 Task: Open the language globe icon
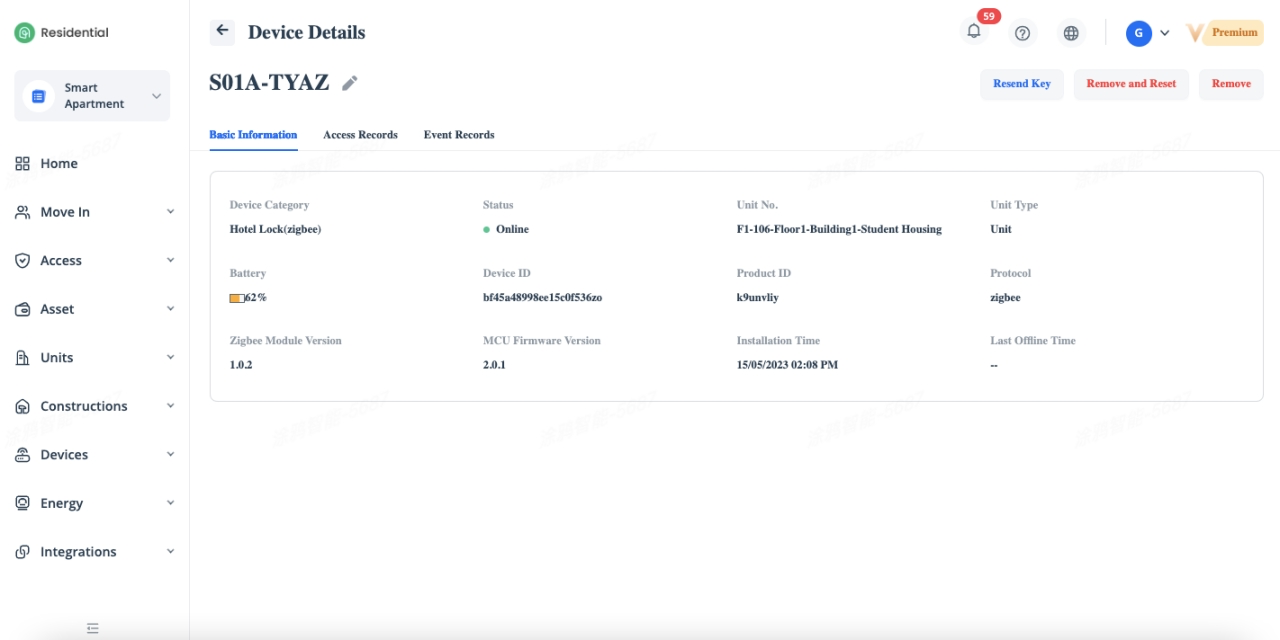1071,33
